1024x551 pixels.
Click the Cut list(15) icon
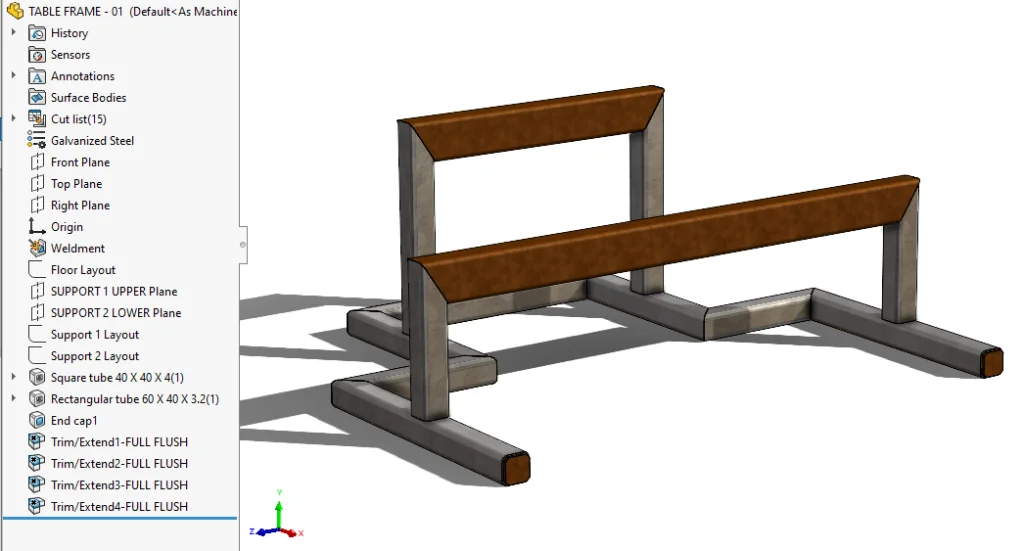[x=37, y=119]
